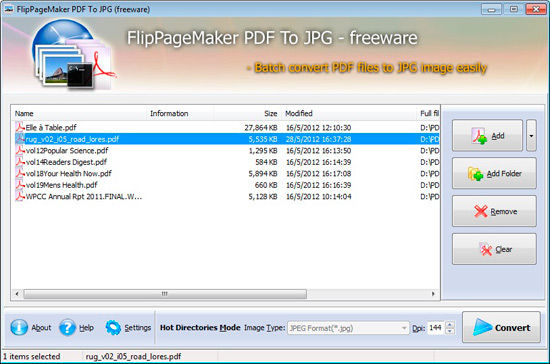Image resolution: width=550 pixels, height=364 pixels.
Task: Click PDF icon beside vol18Your Health Now.pdf
Action: [20, 173]
